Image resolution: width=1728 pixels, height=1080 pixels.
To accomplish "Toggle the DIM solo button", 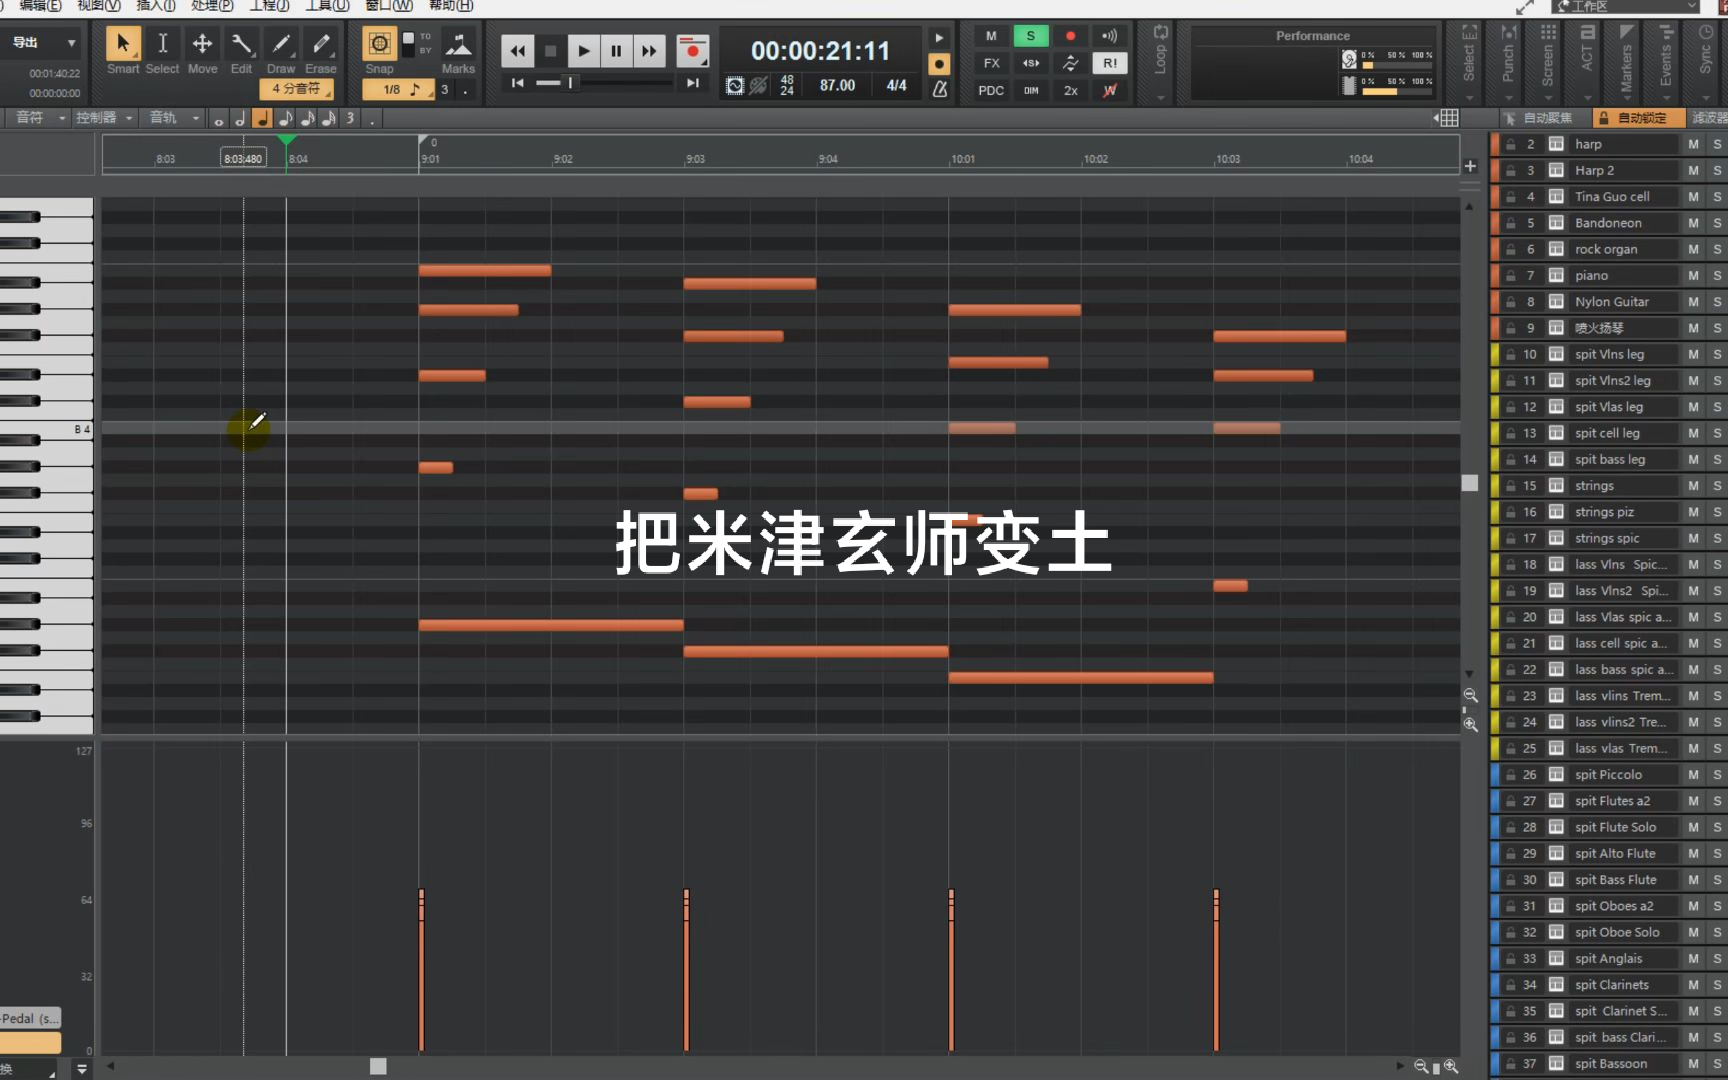I will point(1031,90).
